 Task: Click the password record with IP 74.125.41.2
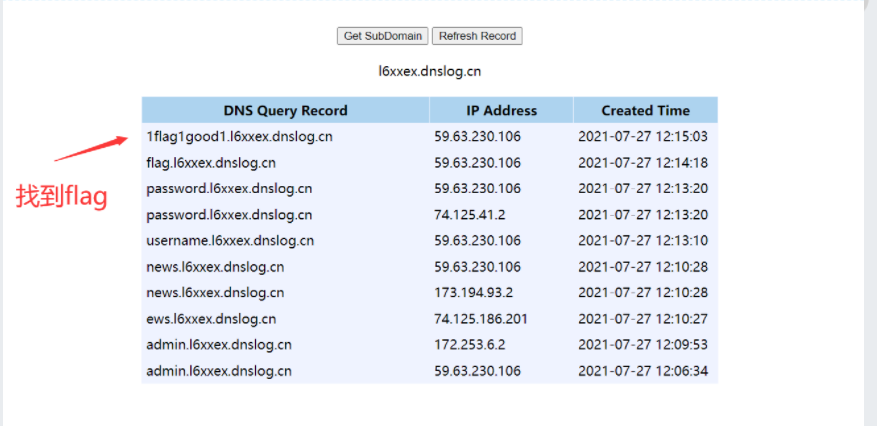229,215
